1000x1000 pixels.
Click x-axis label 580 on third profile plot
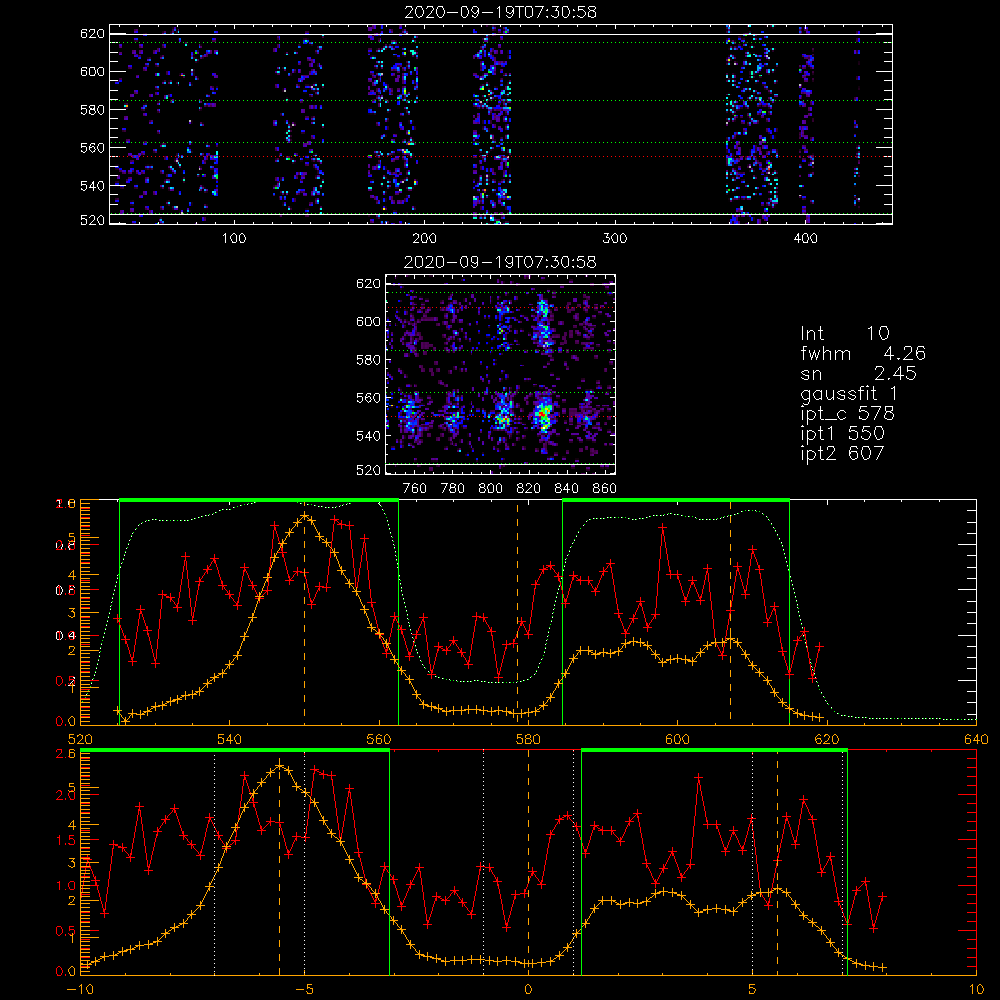[528, 739]
